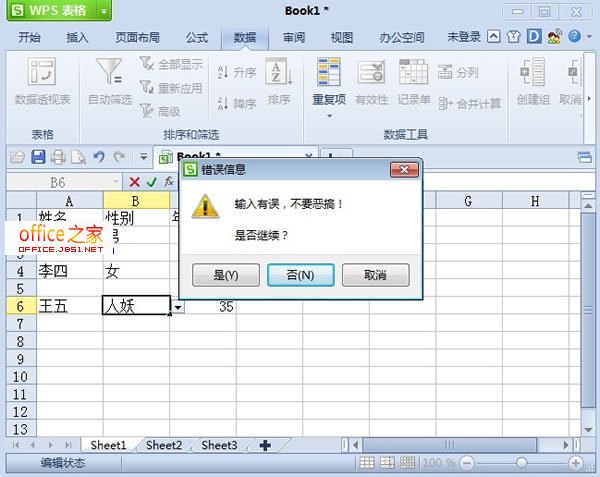Click the PivotTable (数据透视表) icon
600x477 pixels.
click(x=42, y=71)
